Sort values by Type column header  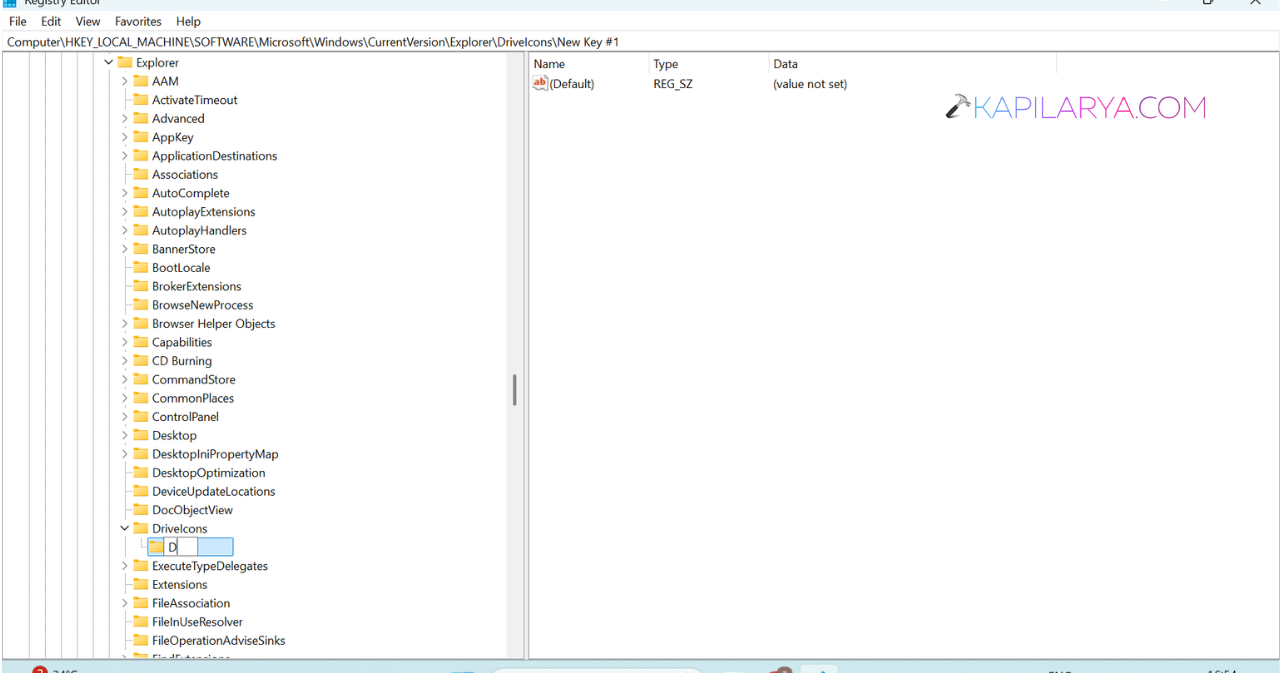click(709, 64)
